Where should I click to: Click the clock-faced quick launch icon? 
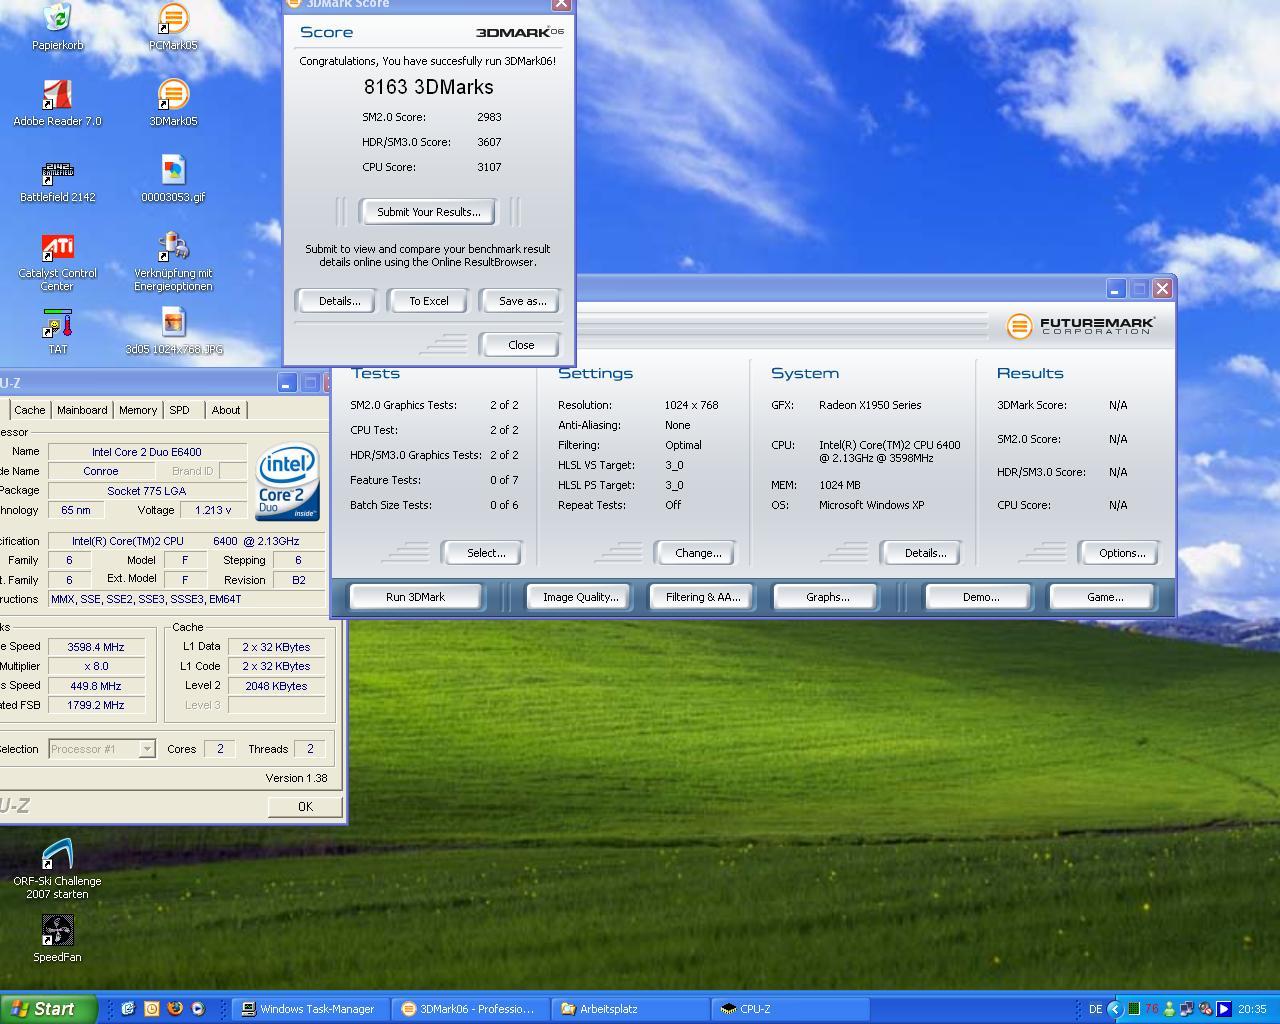coord(151,1009)
